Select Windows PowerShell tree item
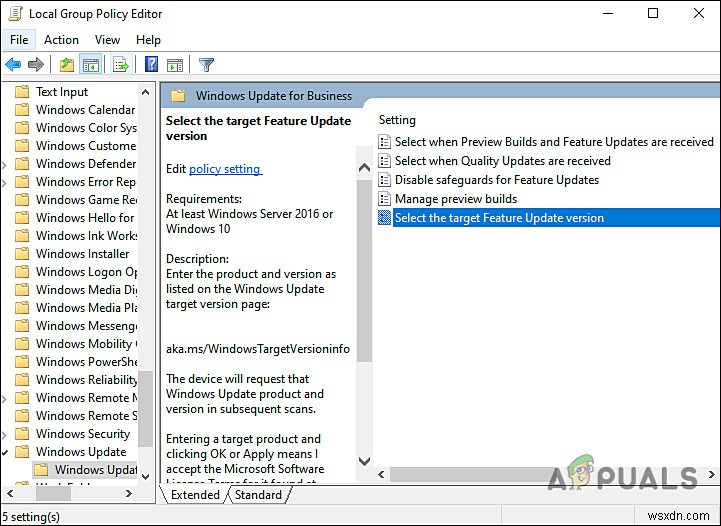 [x=86, y=361]
